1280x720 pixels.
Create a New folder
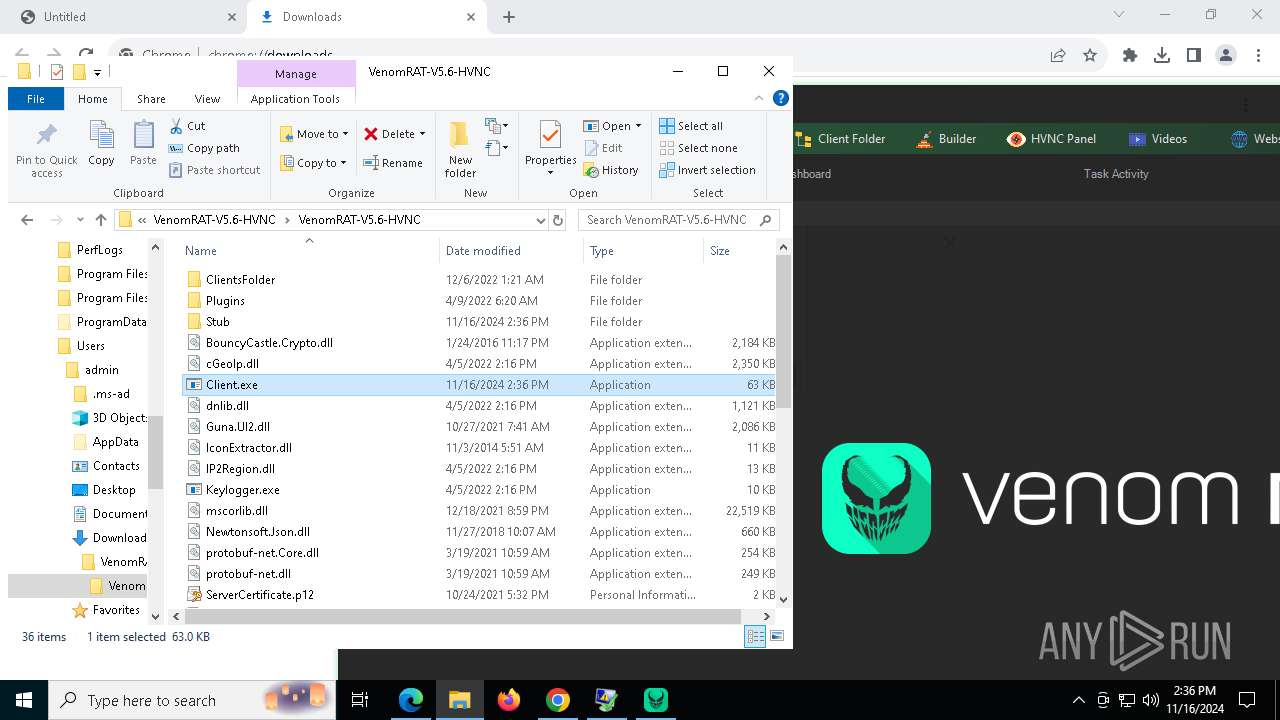(460, 150)
